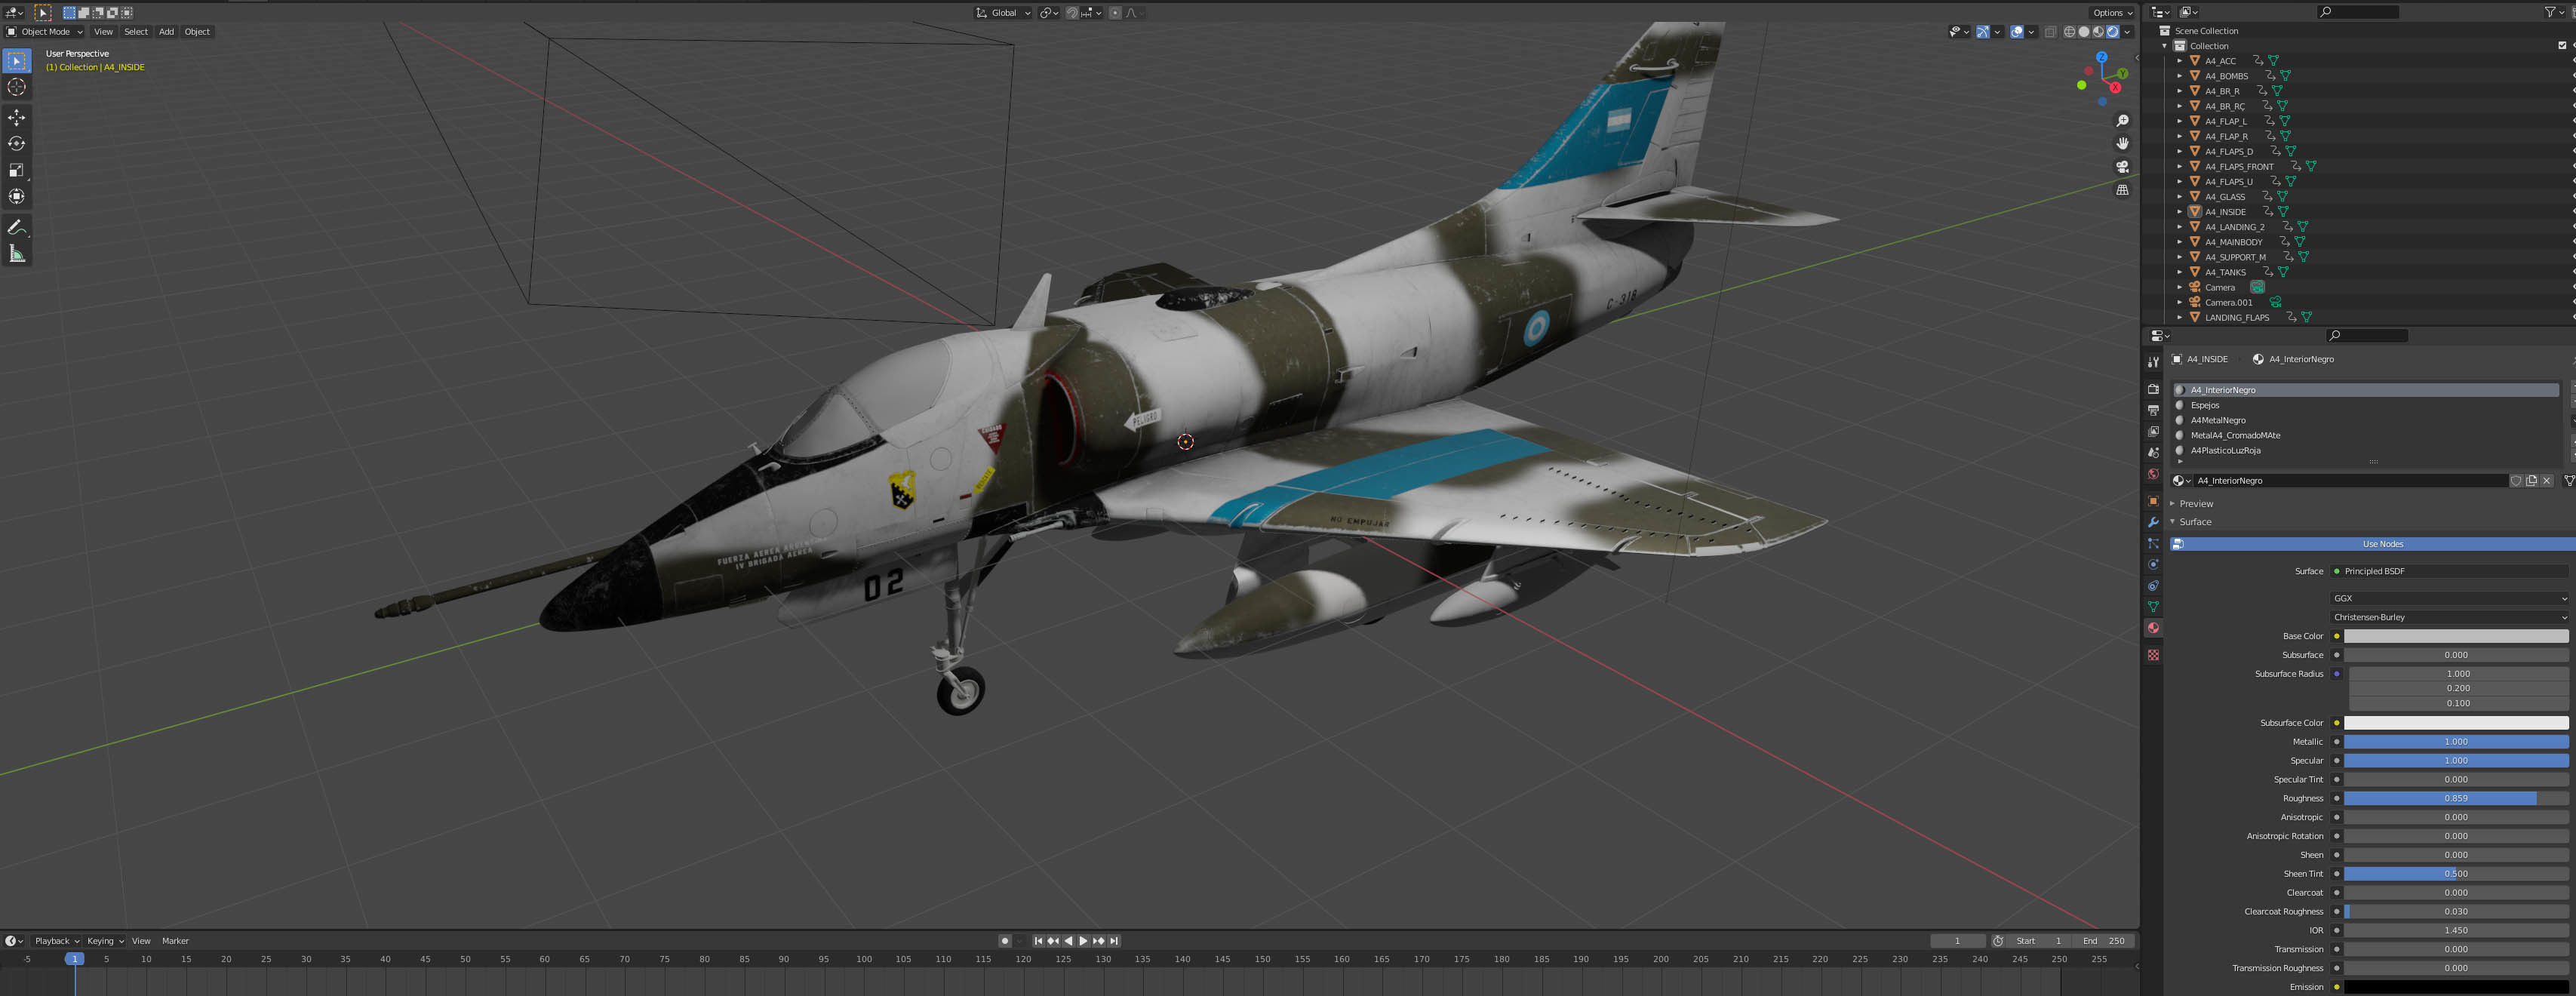The image size is (2576, 996).
Task: Open GGX distribution dropdown
Action: click(x=2449, y=599)
